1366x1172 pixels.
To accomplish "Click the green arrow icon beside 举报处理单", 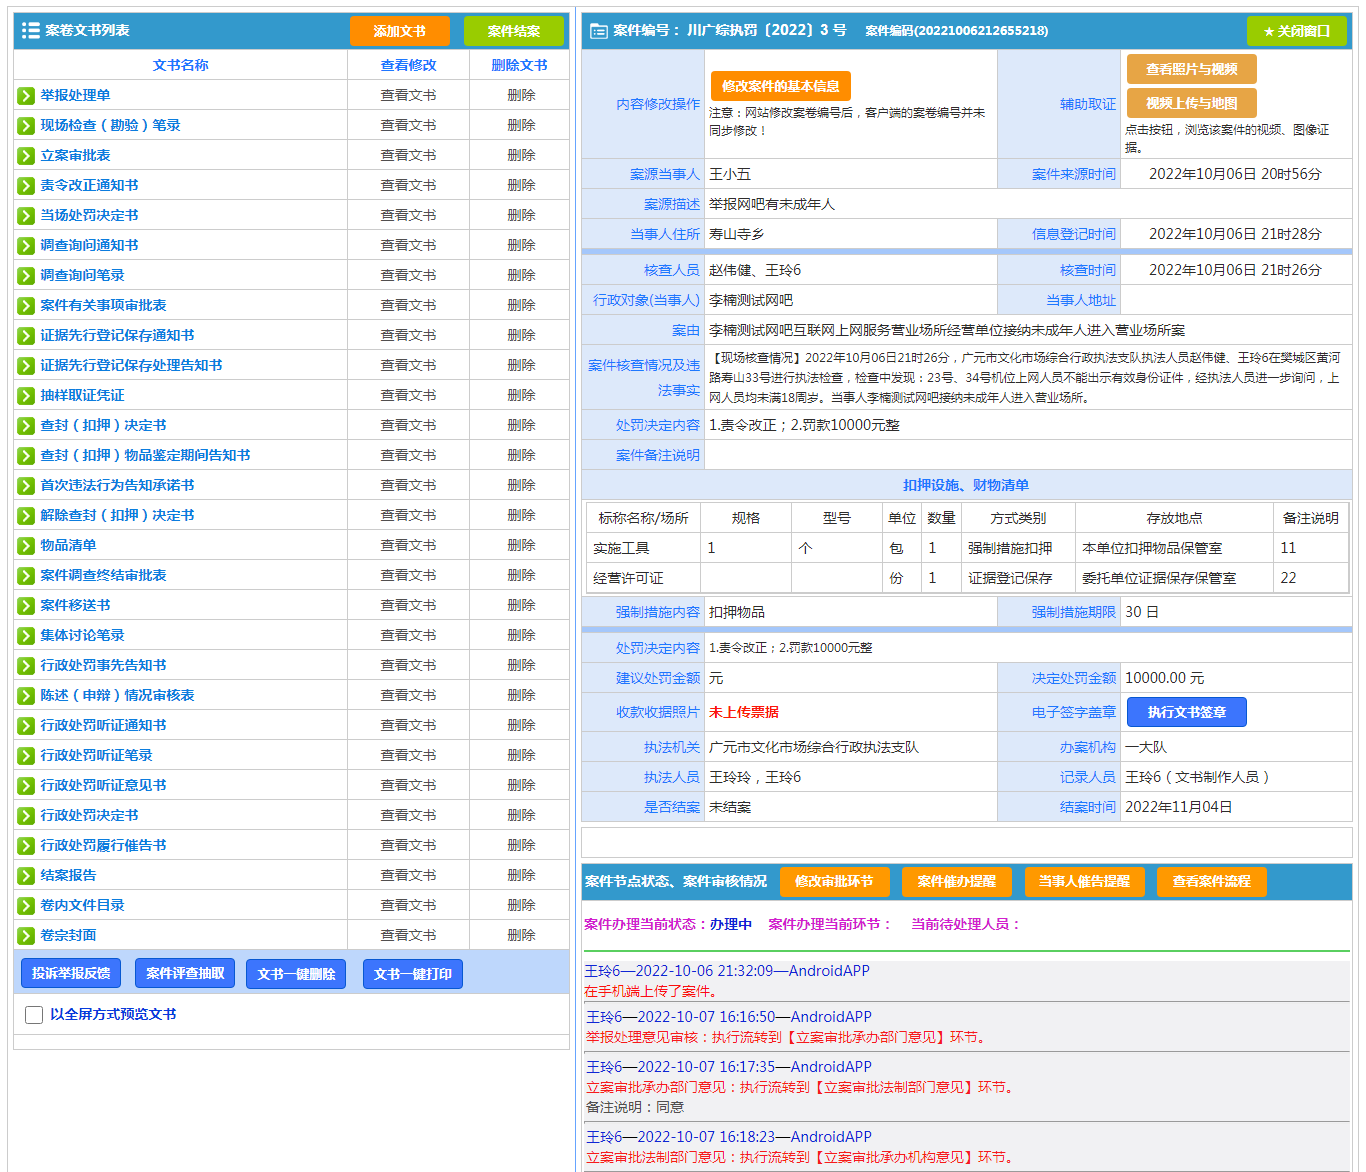I will pyautogui.click(x=26, y=96).
